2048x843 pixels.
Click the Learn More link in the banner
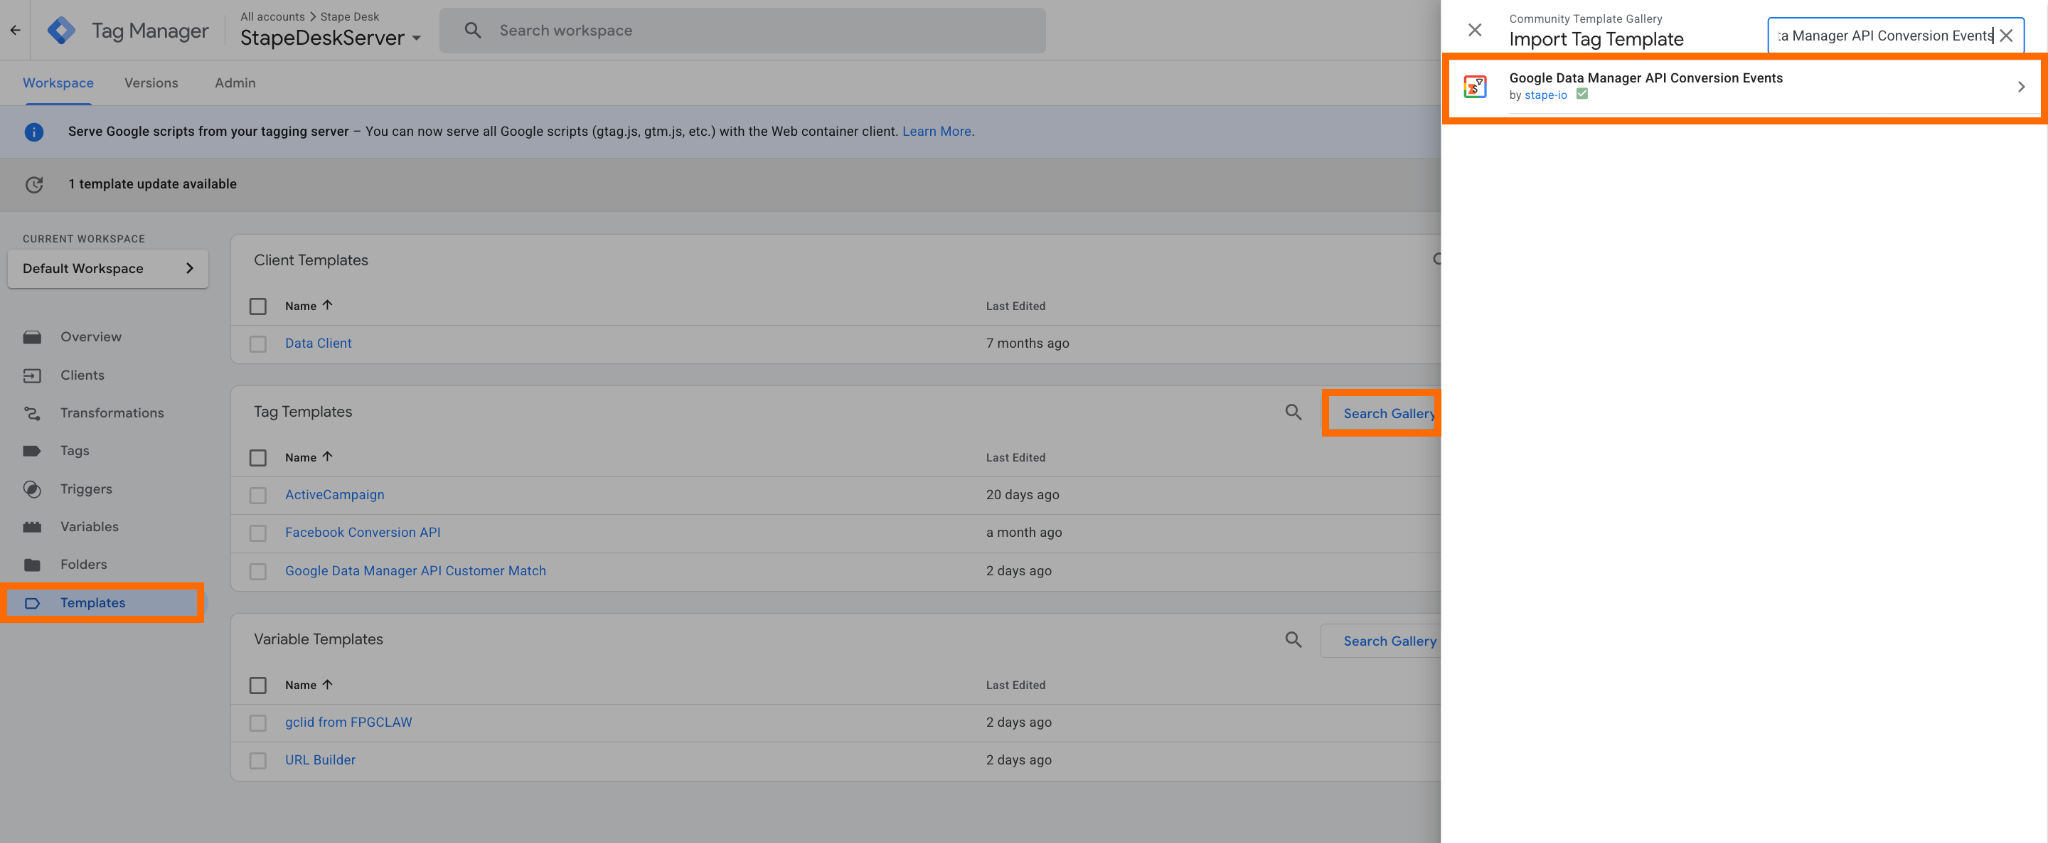(937, 131)
